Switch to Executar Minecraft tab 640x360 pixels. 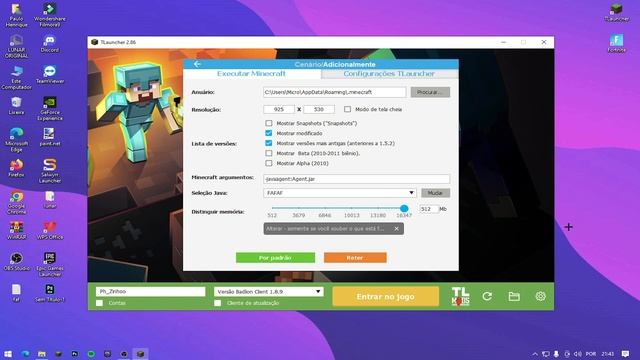tap(251, 73)
